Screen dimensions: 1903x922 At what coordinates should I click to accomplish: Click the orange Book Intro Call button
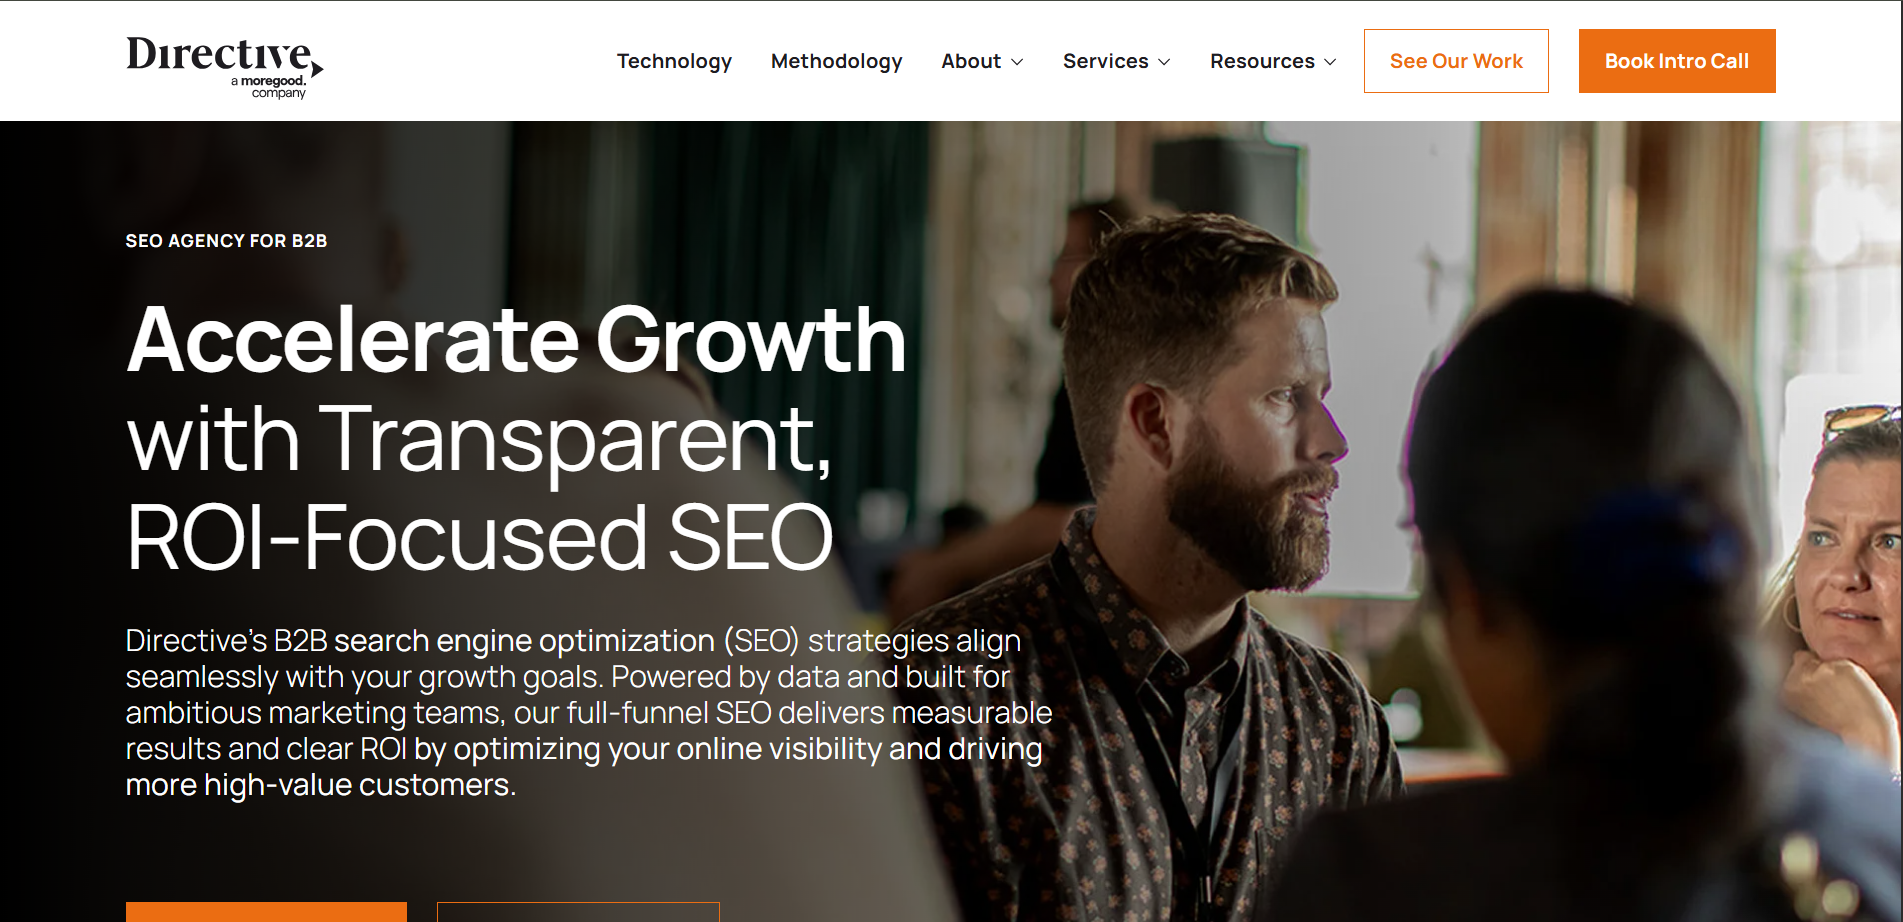pyautogui.click(x=1677, y=61)
